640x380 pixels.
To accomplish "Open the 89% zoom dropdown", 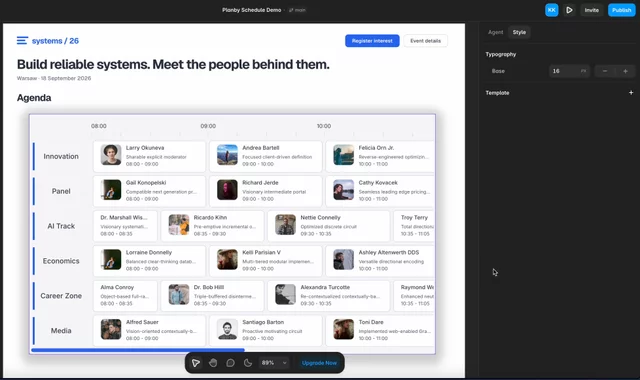I will pyautogui.click(x=274, y=363).
